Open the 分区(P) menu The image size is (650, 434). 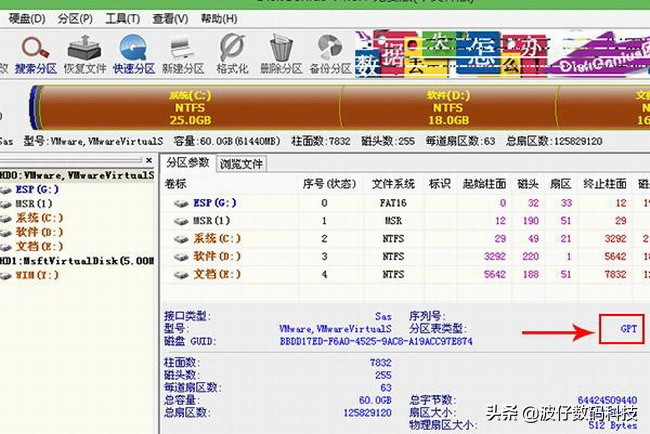coord(75,19)
